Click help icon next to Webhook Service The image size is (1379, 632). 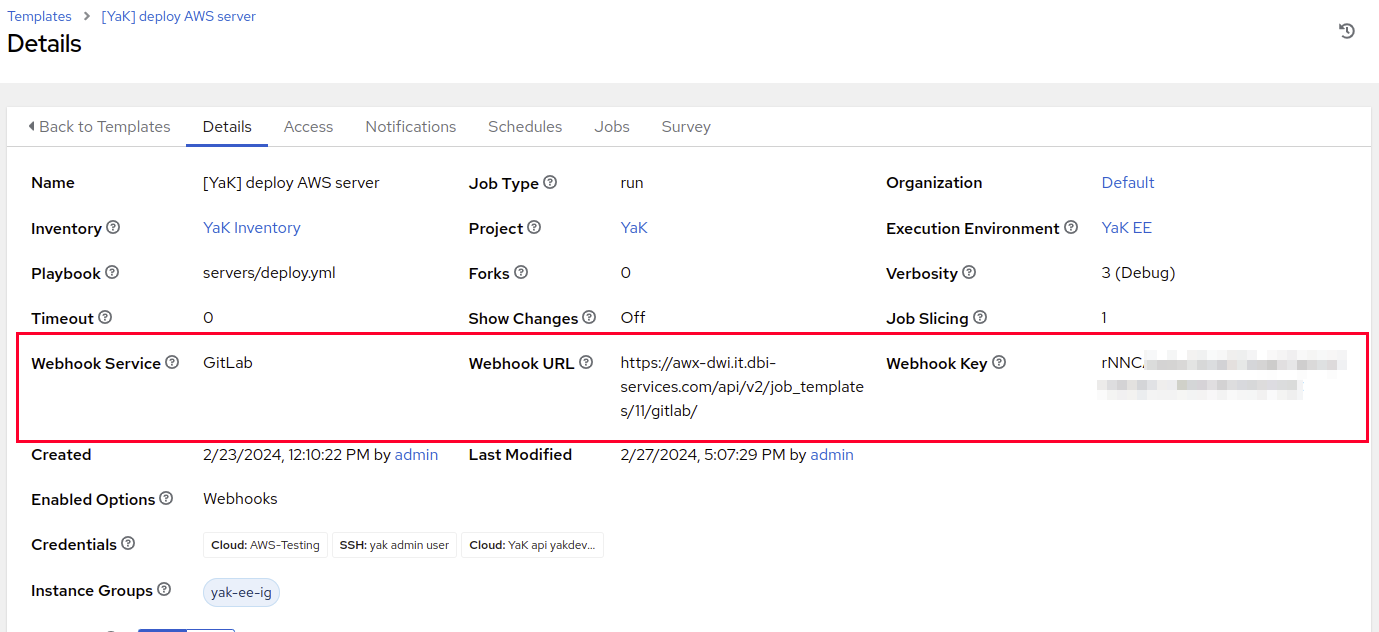click(172, 363)
